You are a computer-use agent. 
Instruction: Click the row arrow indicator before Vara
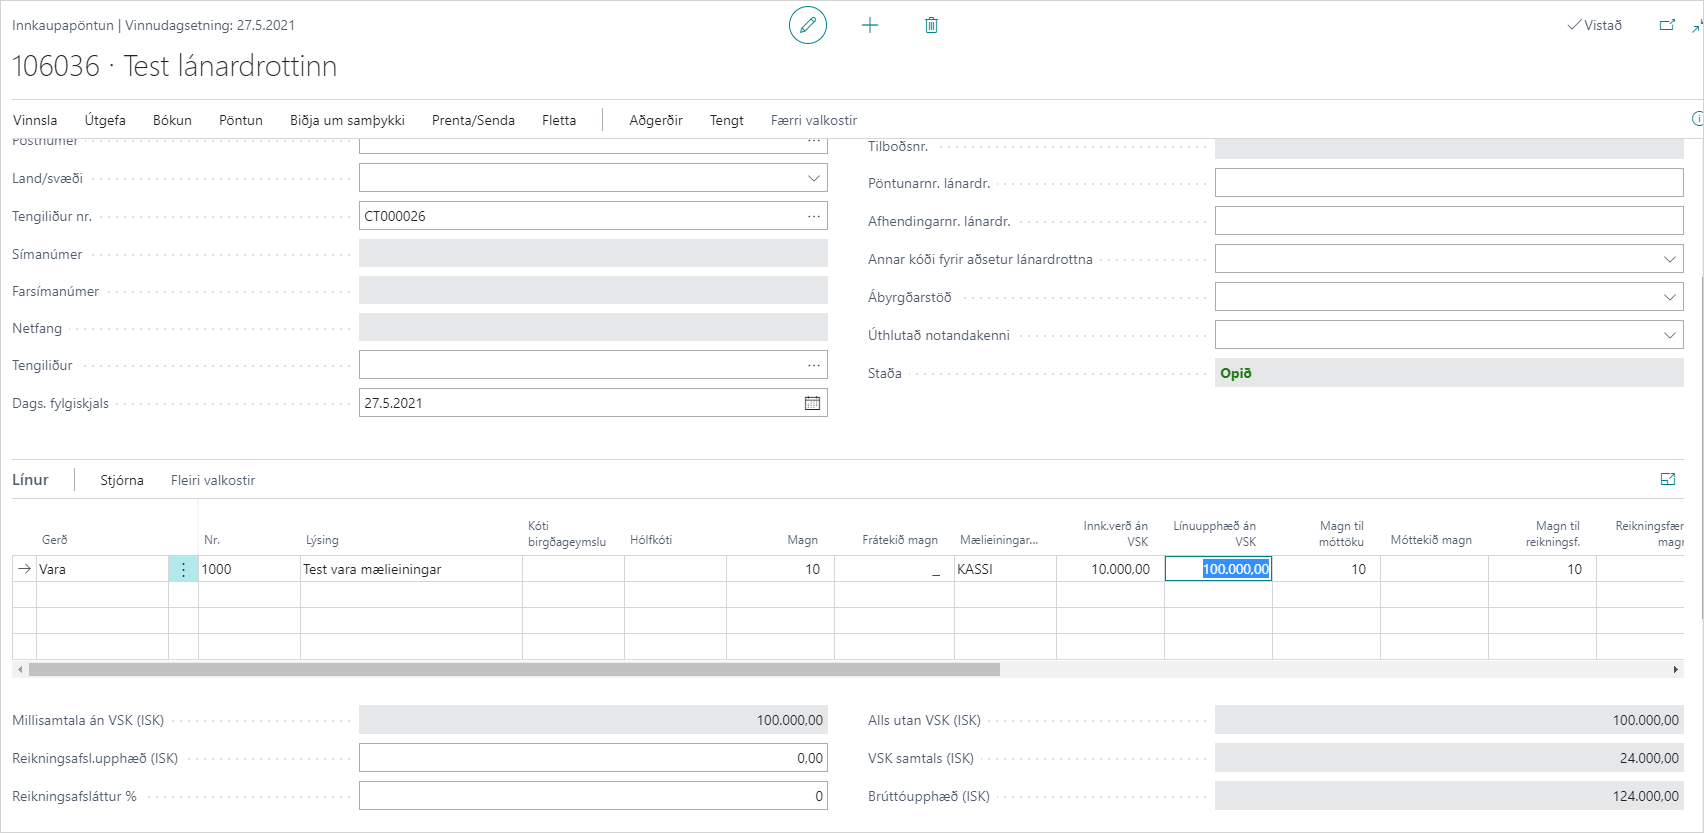24,569
